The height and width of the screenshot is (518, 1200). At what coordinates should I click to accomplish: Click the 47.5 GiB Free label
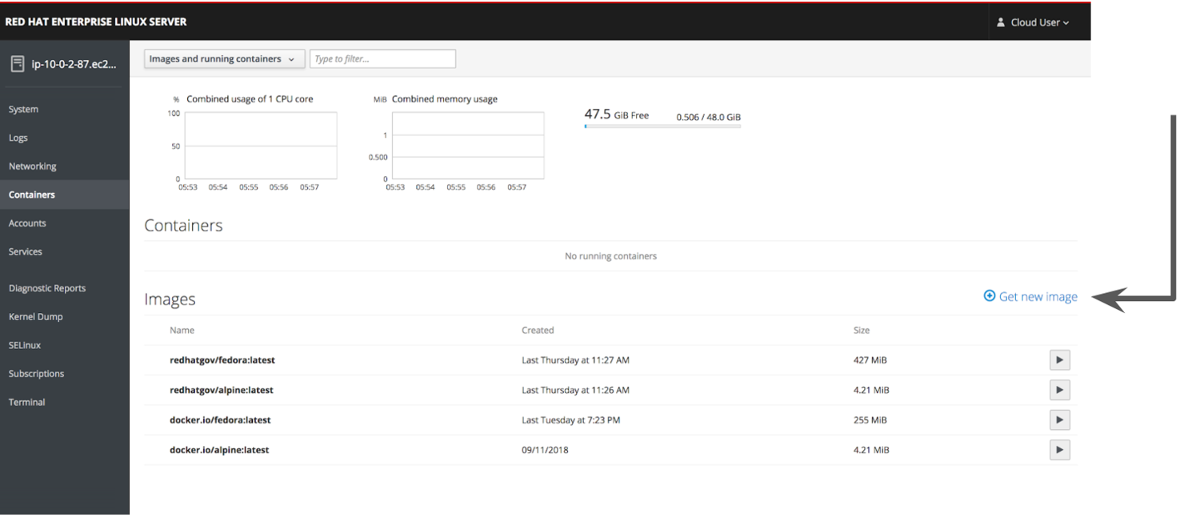617,115
